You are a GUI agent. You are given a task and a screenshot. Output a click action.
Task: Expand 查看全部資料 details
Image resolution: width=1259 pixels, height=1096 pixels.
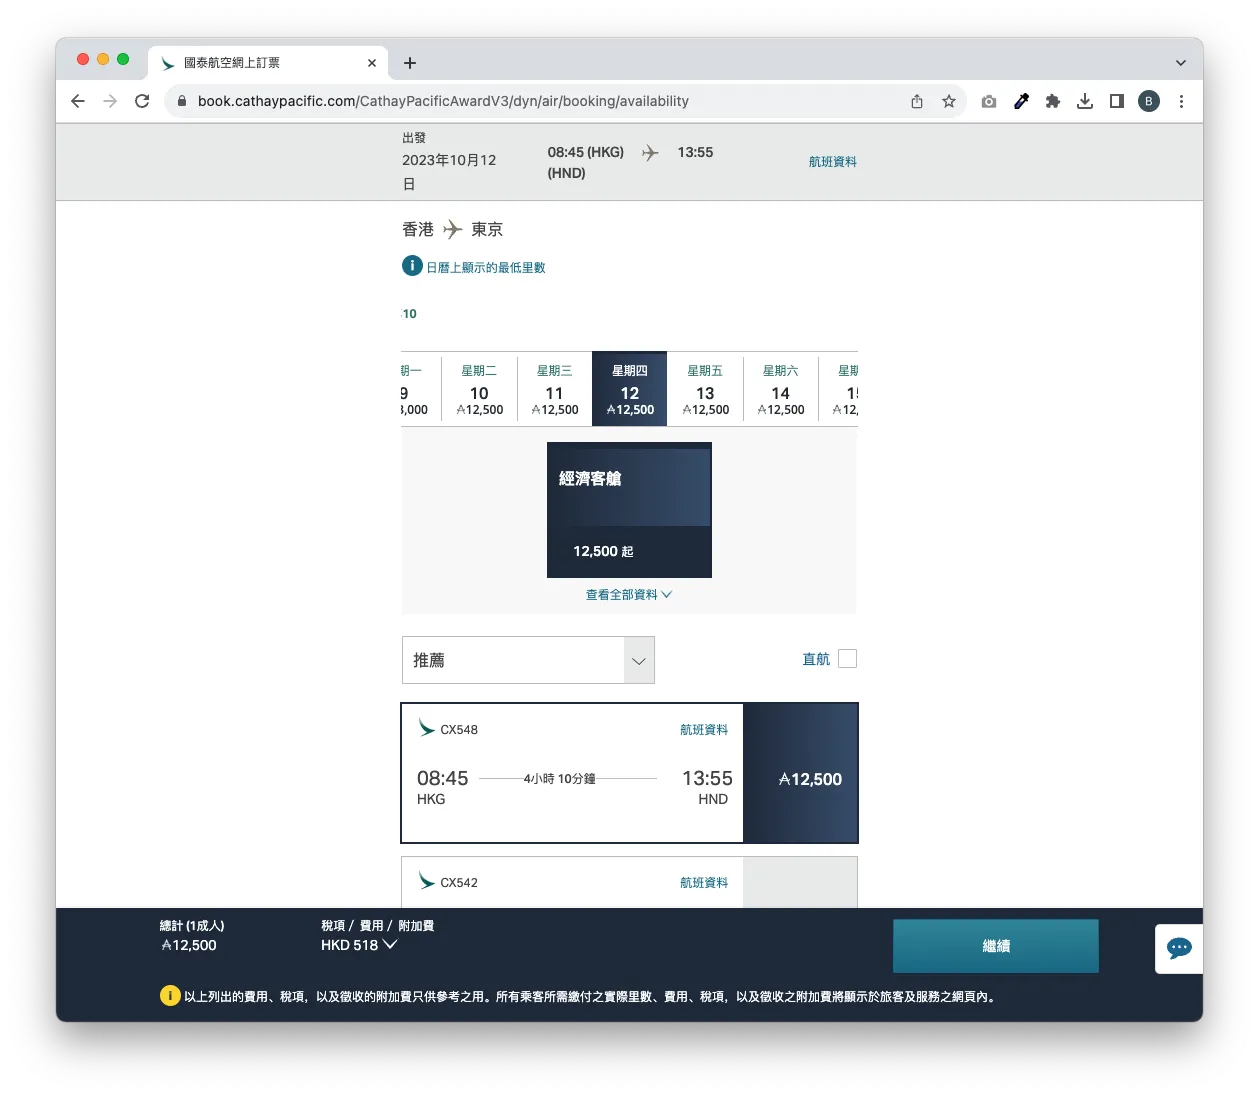[x=629, y=595]
